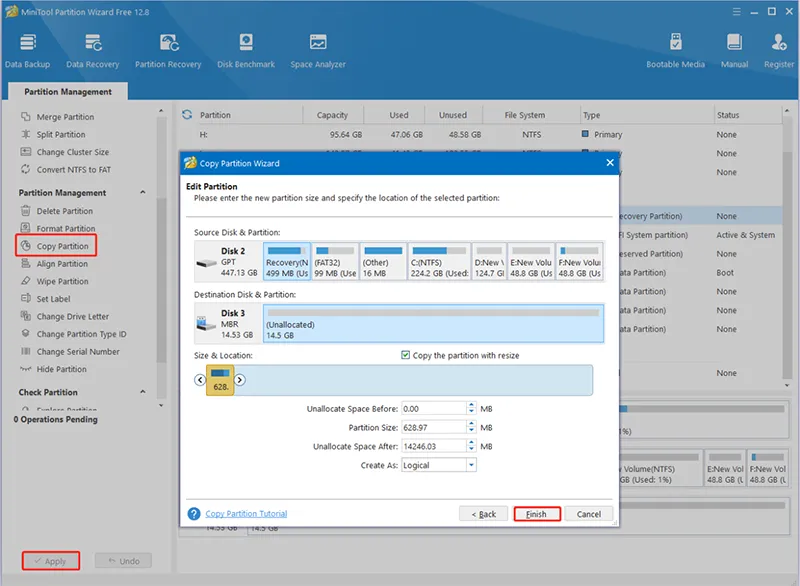Choose Format Partition in the sidebar
Viewport: 800px width, 586px height.
pyautogui.click(x=66, y=228)
